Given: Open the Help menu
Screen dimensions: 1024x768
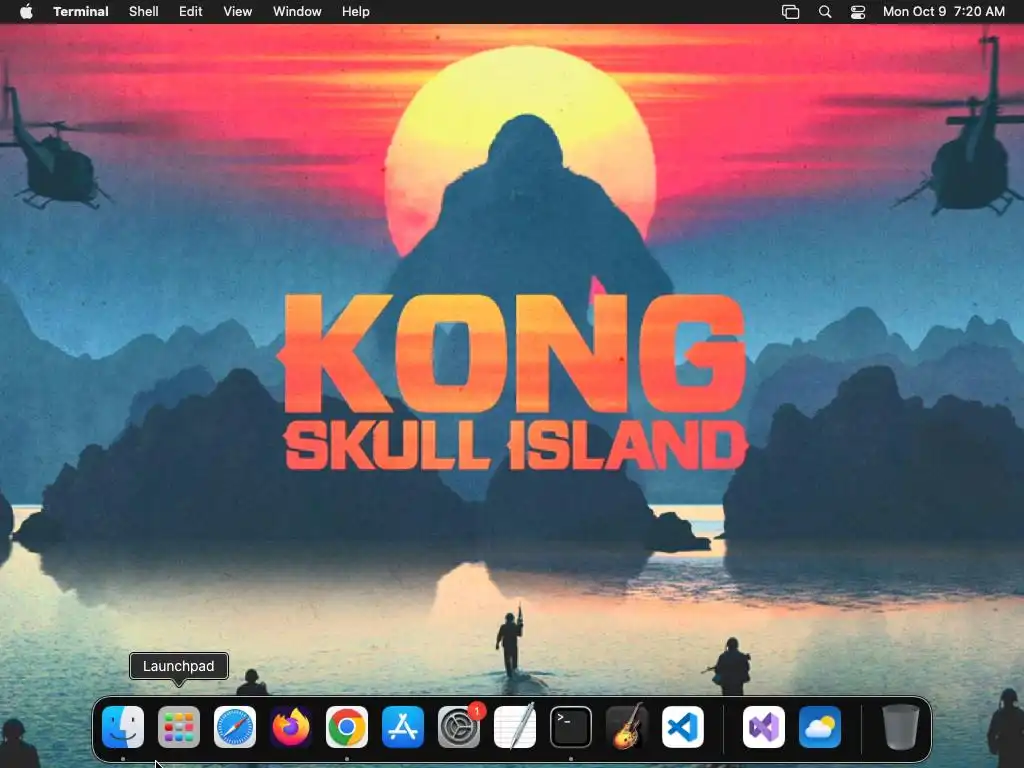Looking at the screenshot, I should [356, 11].
